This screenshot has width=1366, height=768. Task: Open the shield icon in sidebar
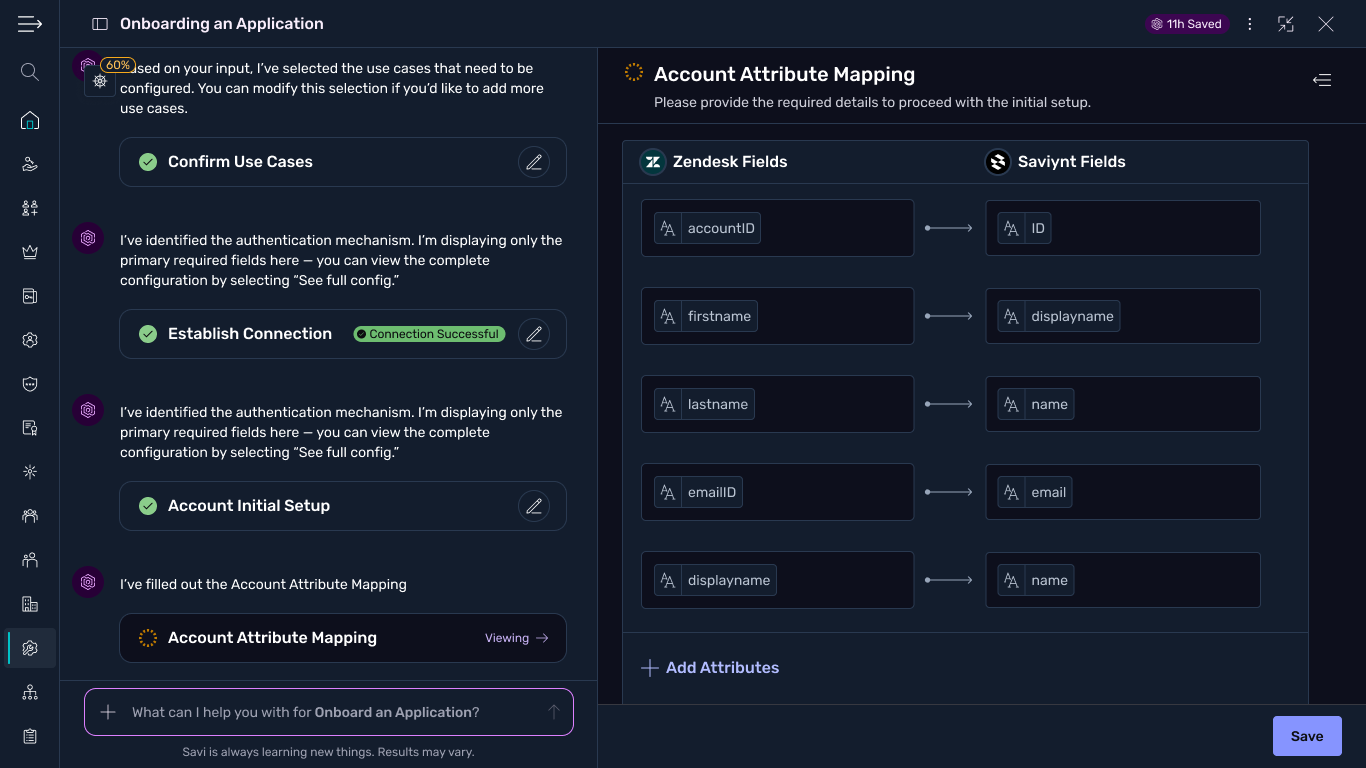30,384
